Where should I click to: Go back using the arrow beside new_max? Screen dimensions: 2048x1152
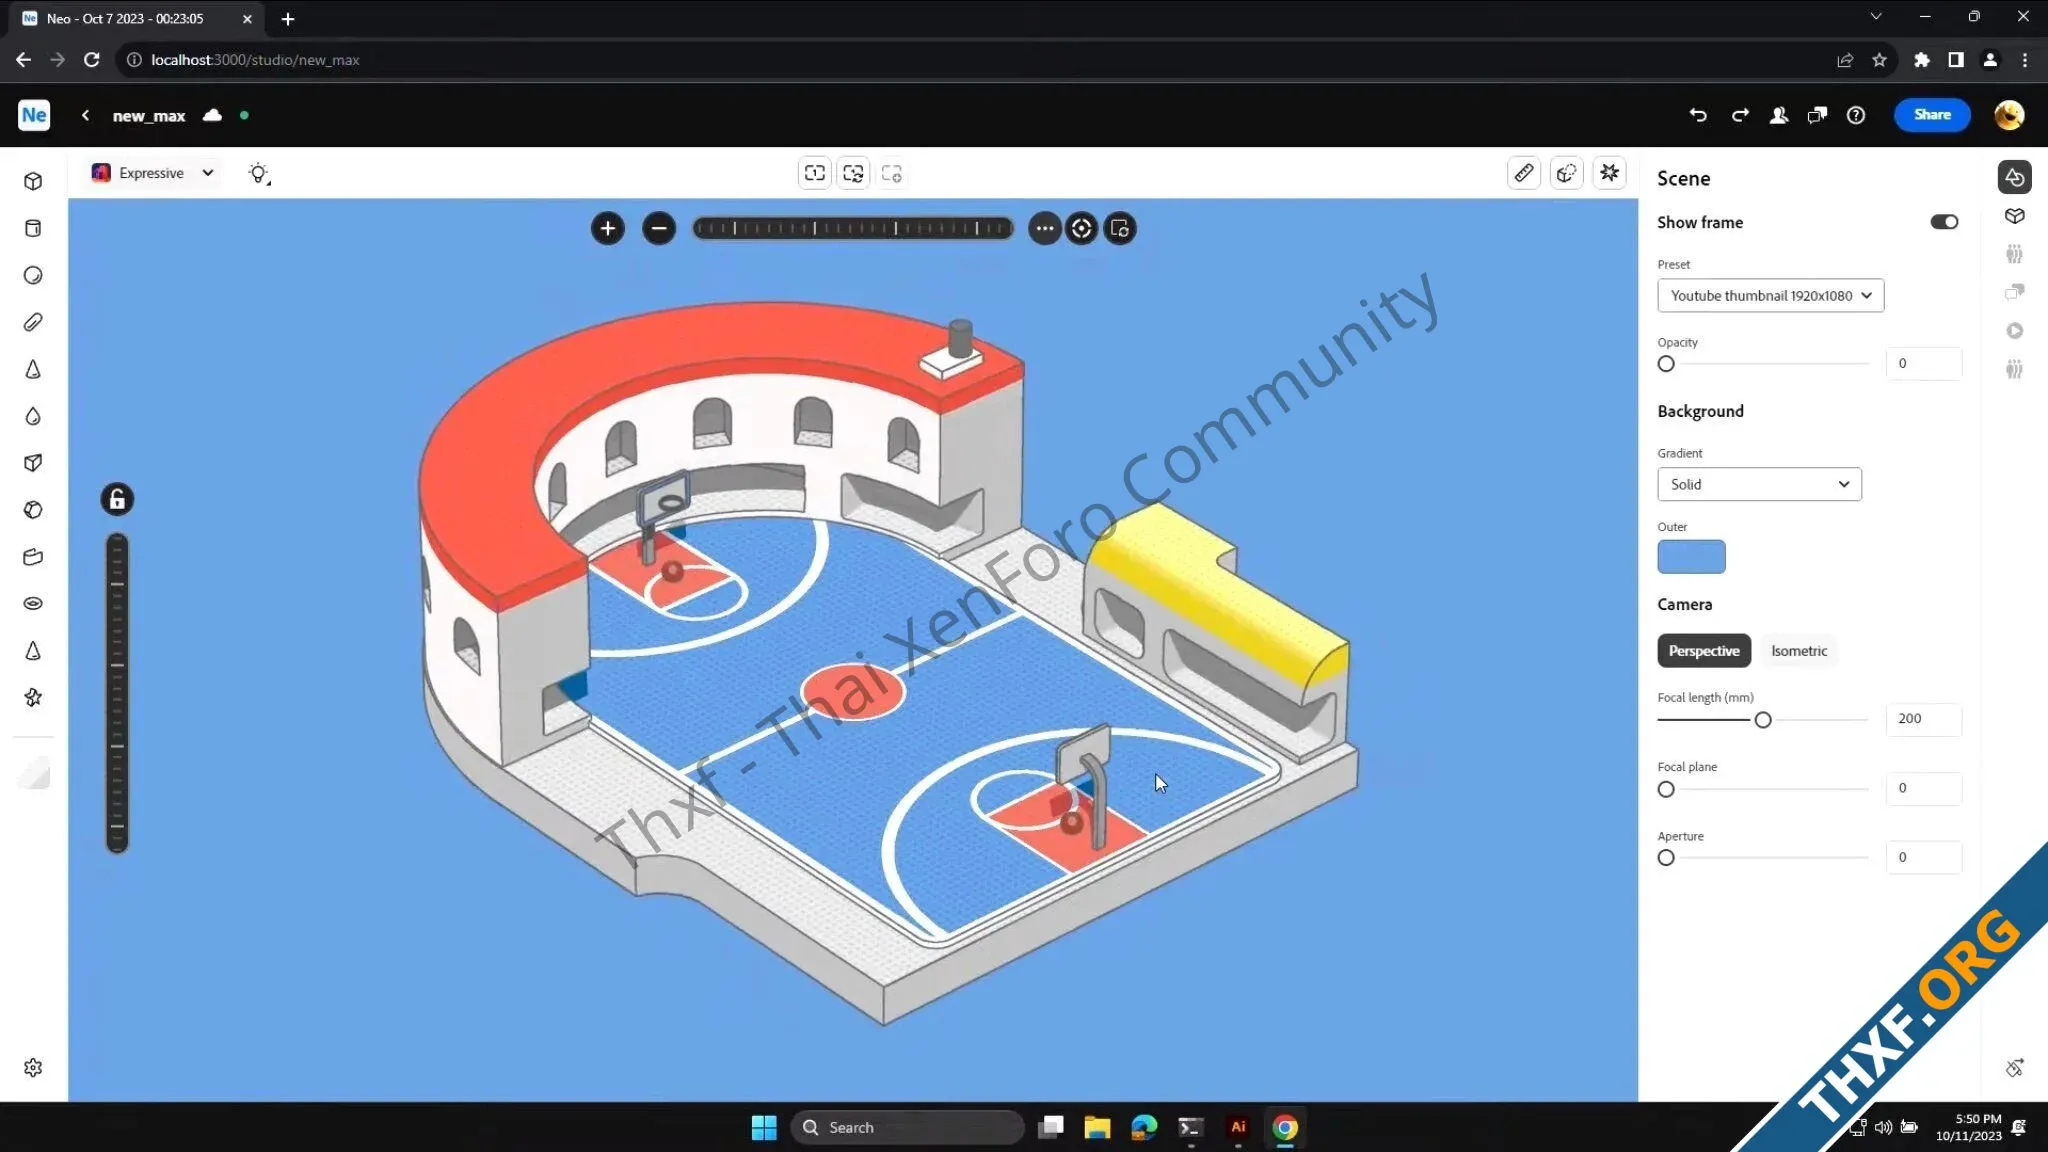(x=86, y=115)
